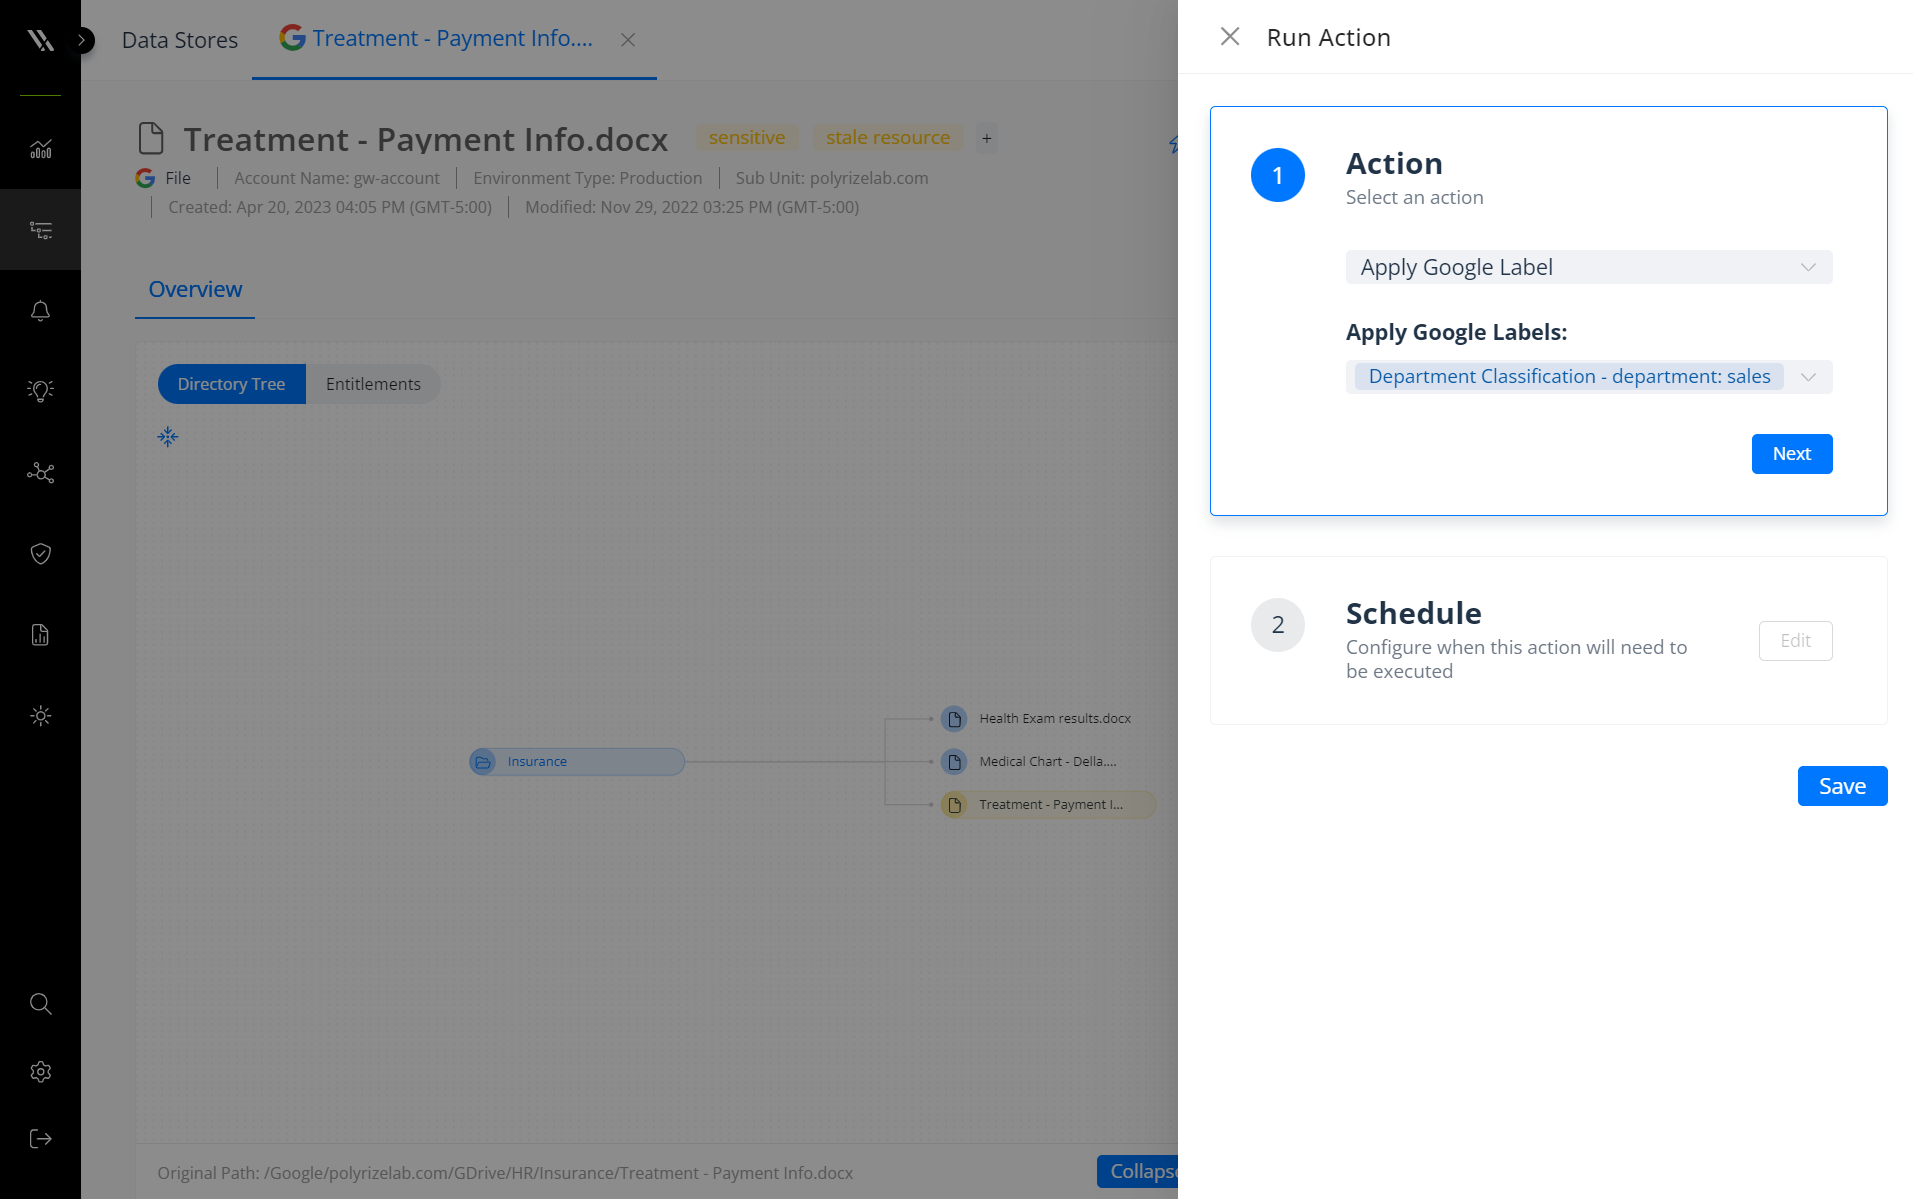Expand the sidebar with chevron arrow
Screen dimensions: 1913x1199
coord(84,40)
